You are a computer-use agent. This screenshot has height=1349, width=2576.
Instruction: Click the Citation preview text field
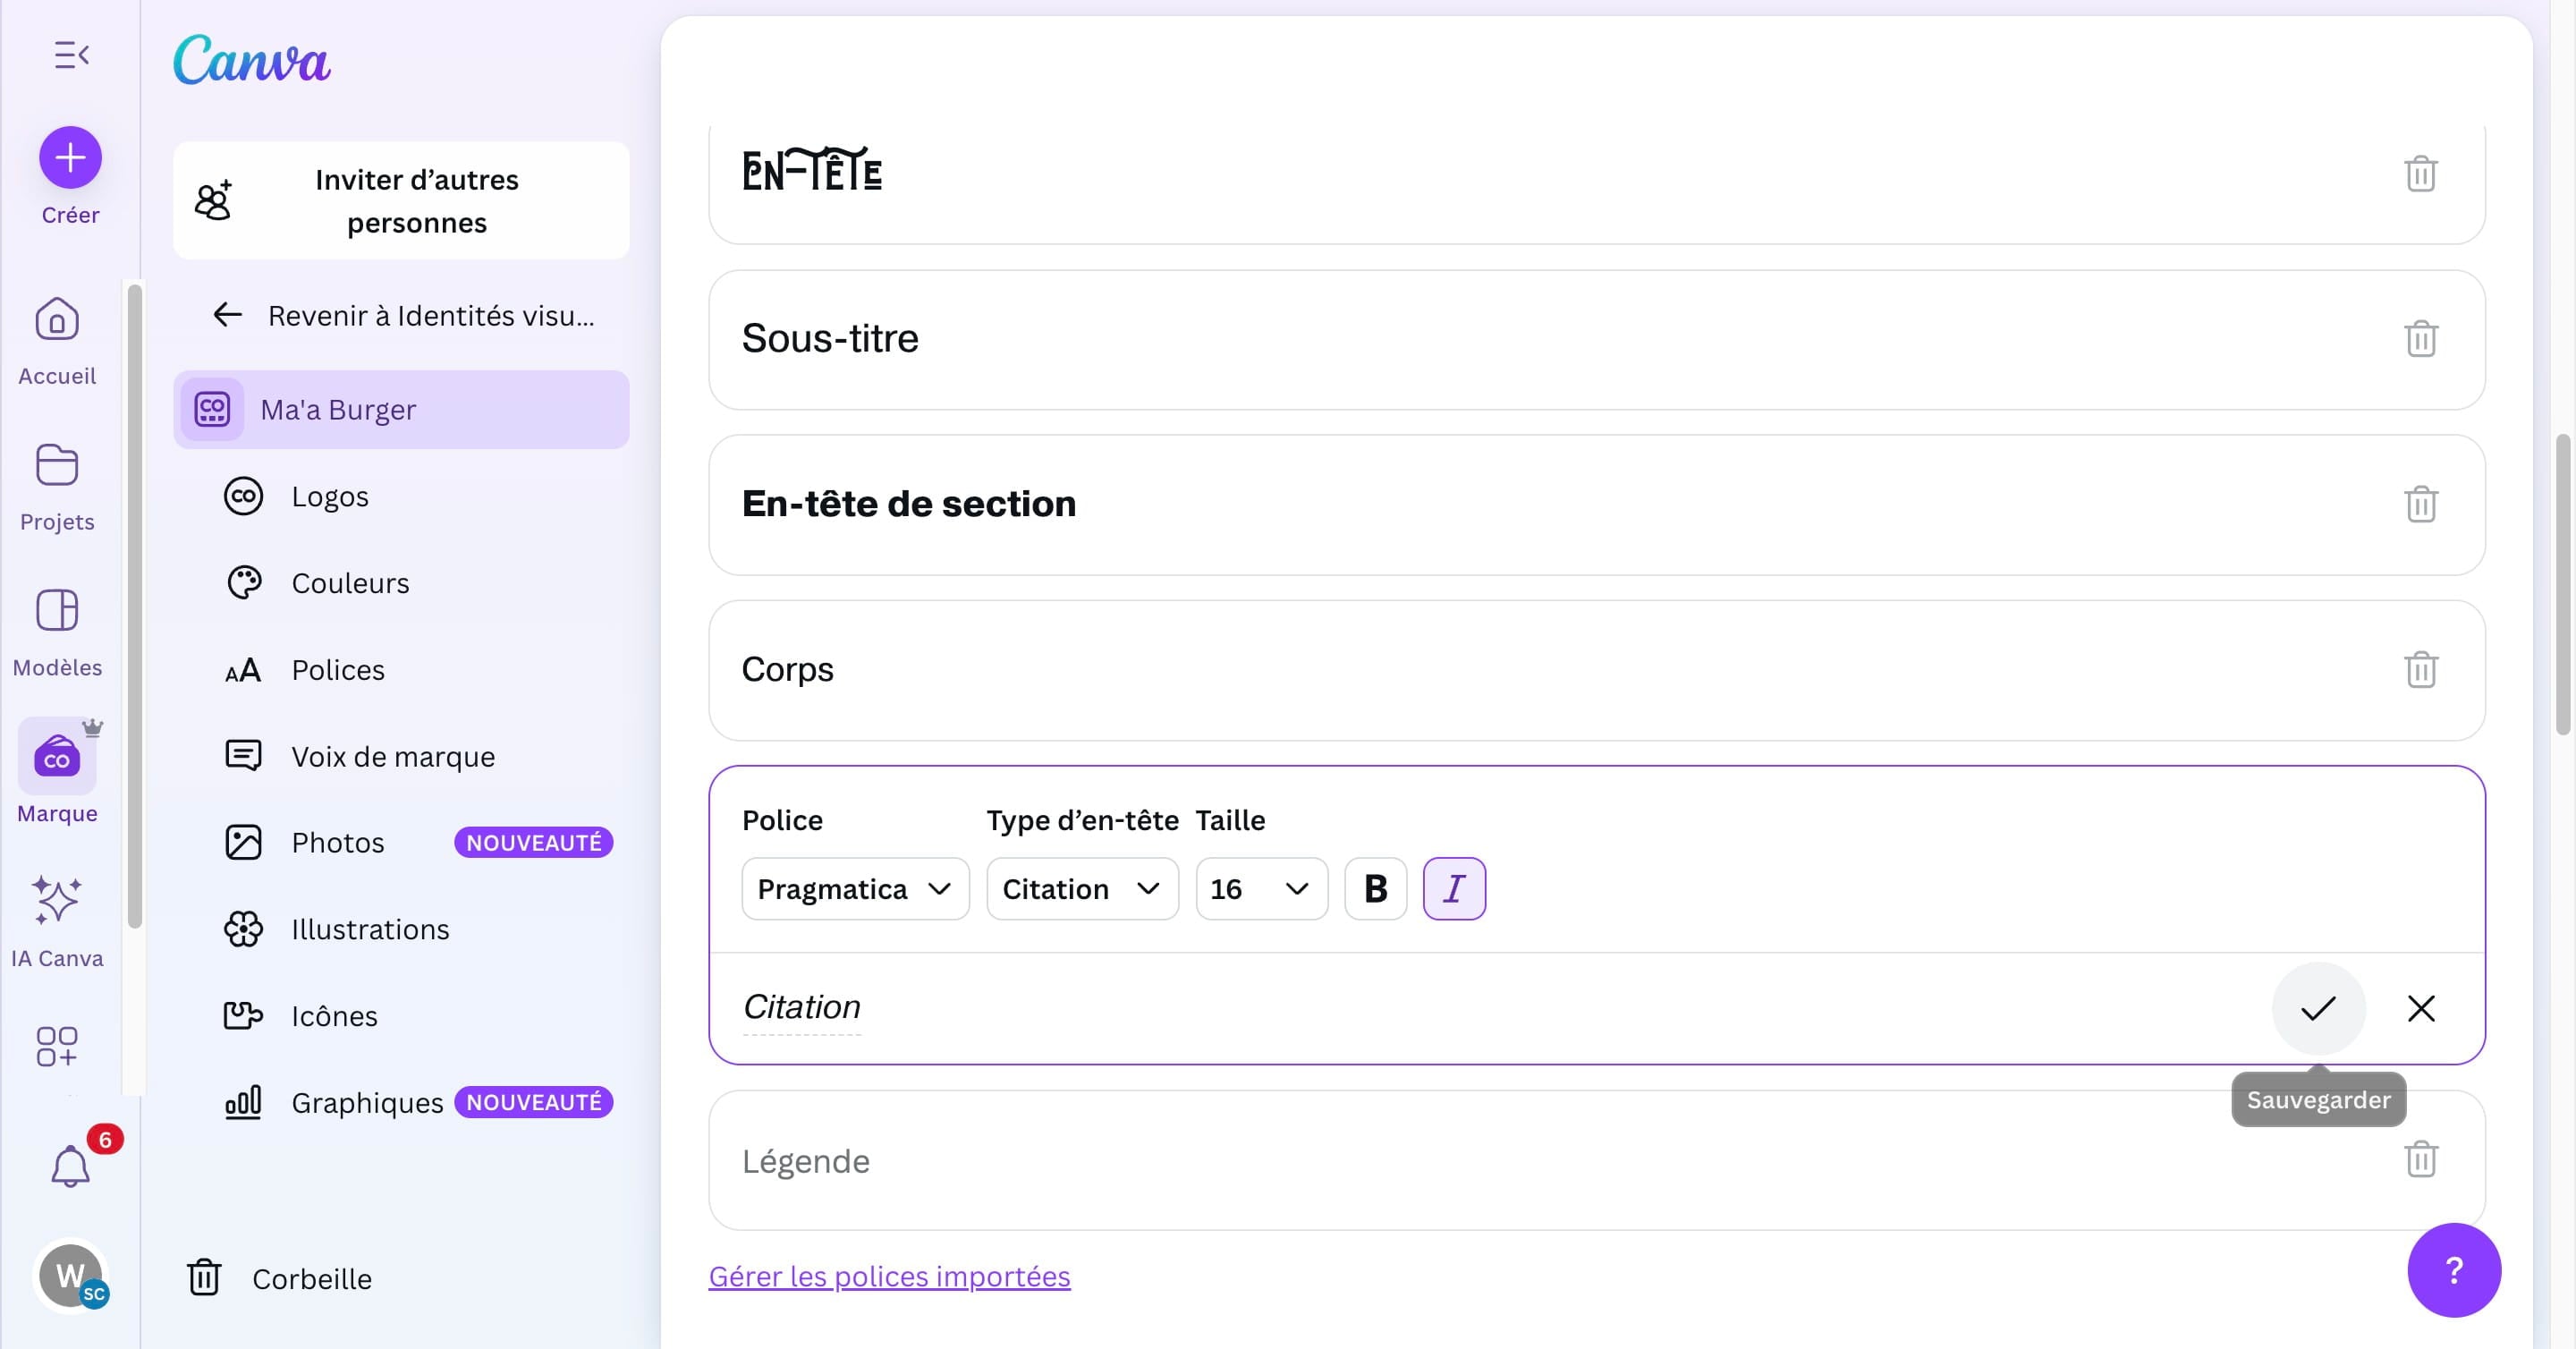click(802, 1007)
